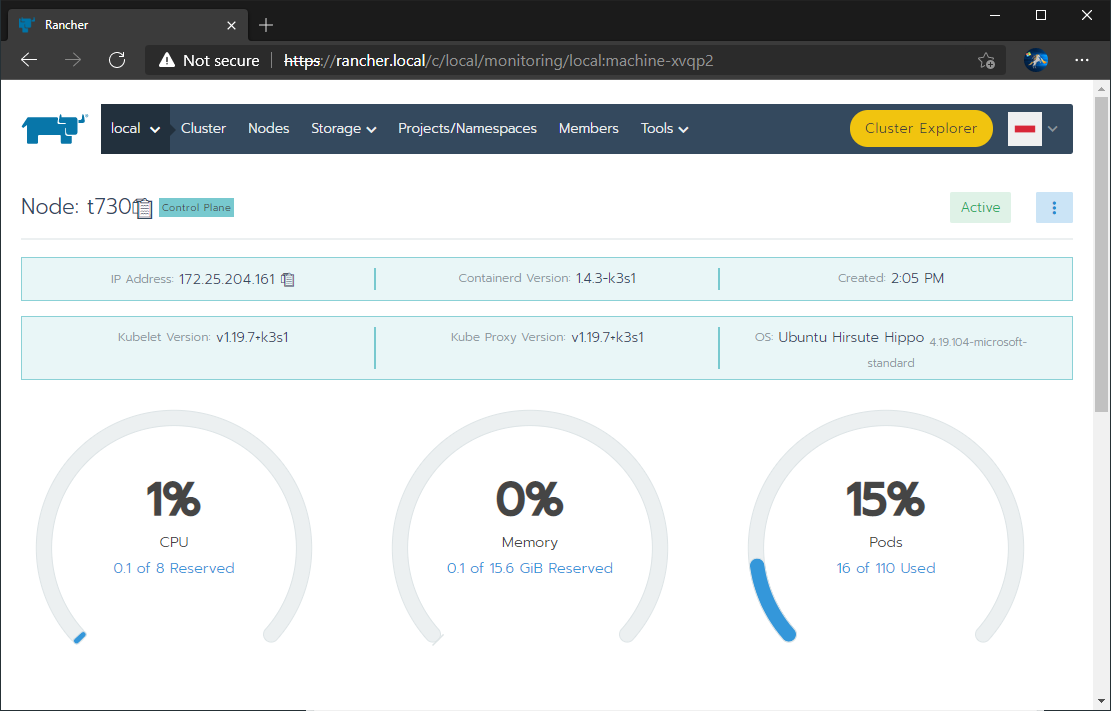Copy the IP address 172.25.204.161
This screenshot has width=1111, height=711.
(288, 279)
